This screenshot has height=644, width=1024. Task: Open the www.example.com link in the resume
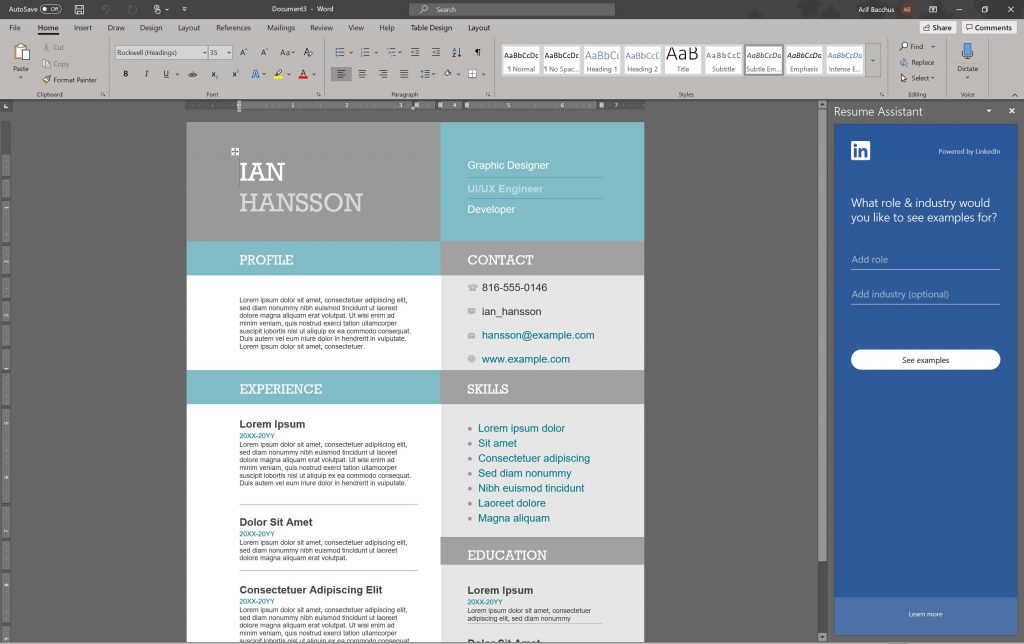527,359
